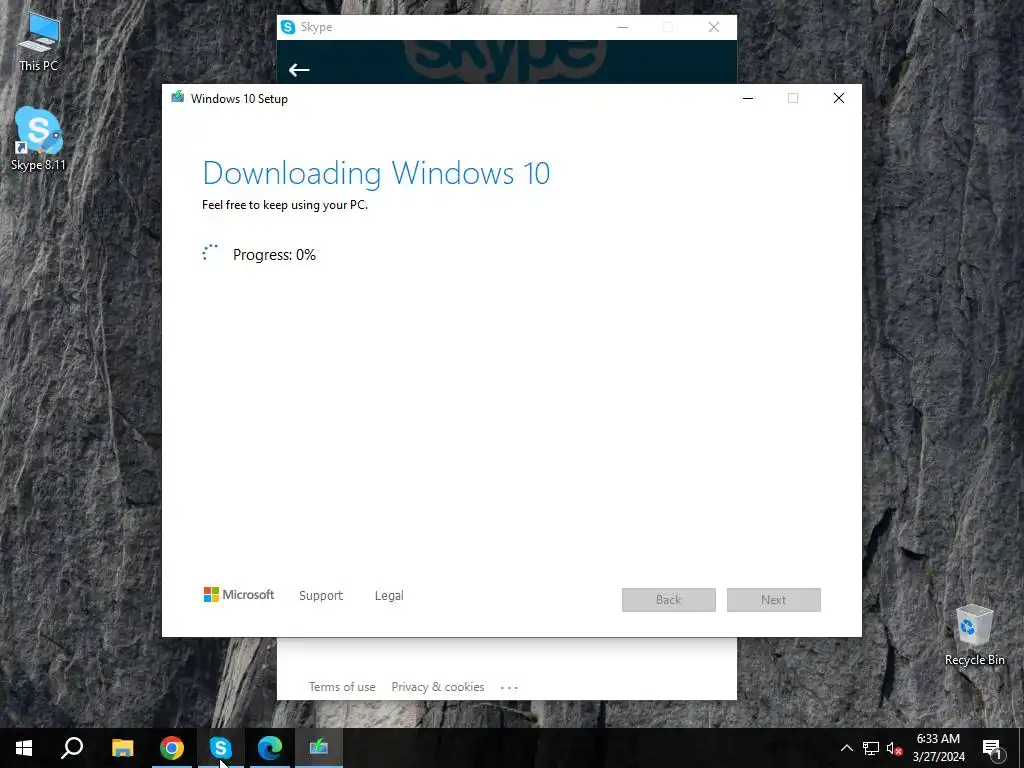The image size is (1024, 768).
Task: Open Privacy & cookies in Skype window
Action: [438, 687]
